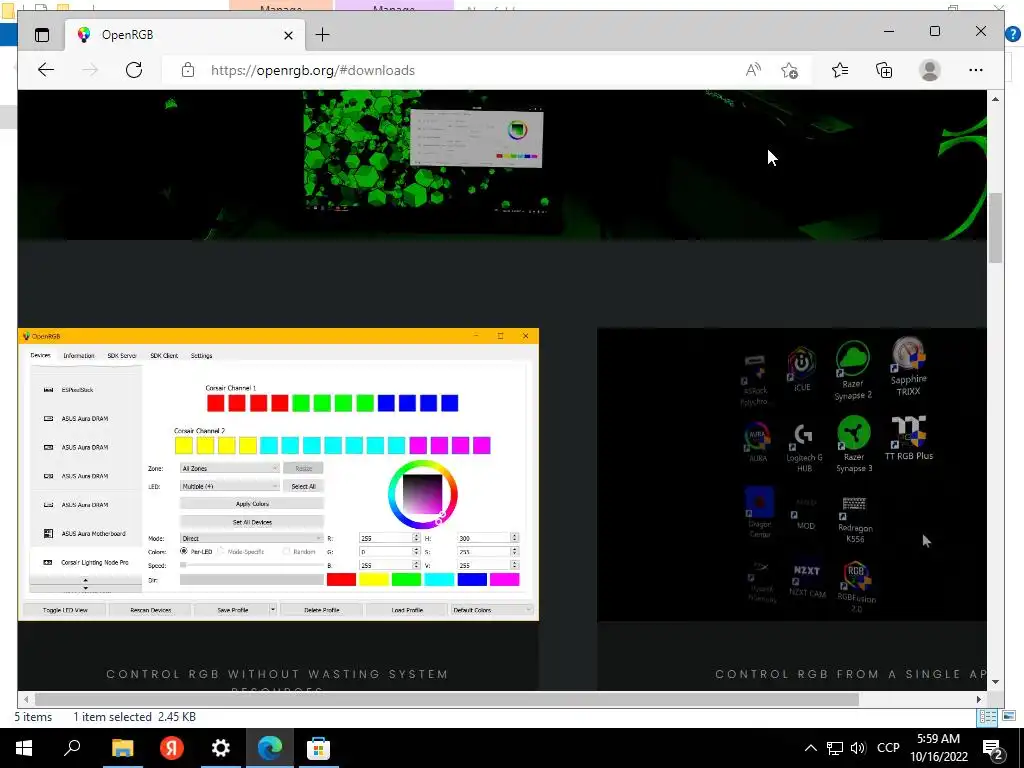Click the AURA desktop icon
Screen dimensions: 1024x768
coord(757,441)
